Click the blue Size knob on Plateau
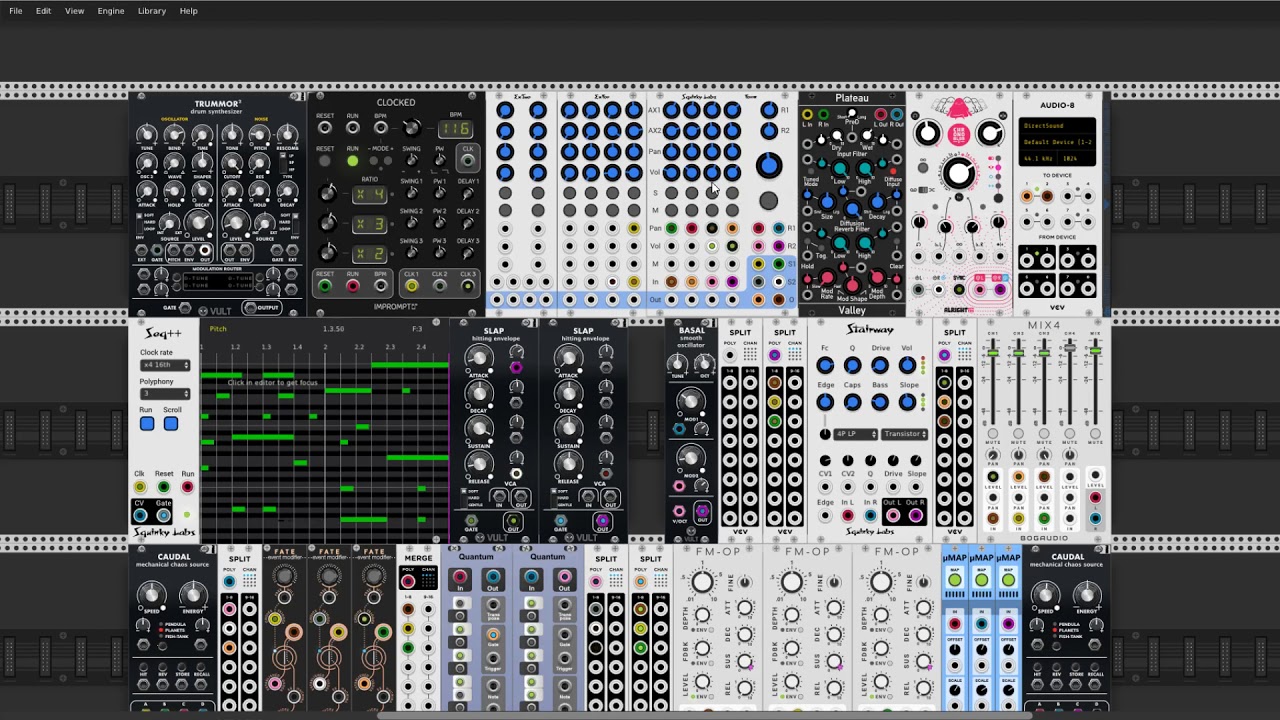Screen dimensions: 1280x720 click(826, 202)
